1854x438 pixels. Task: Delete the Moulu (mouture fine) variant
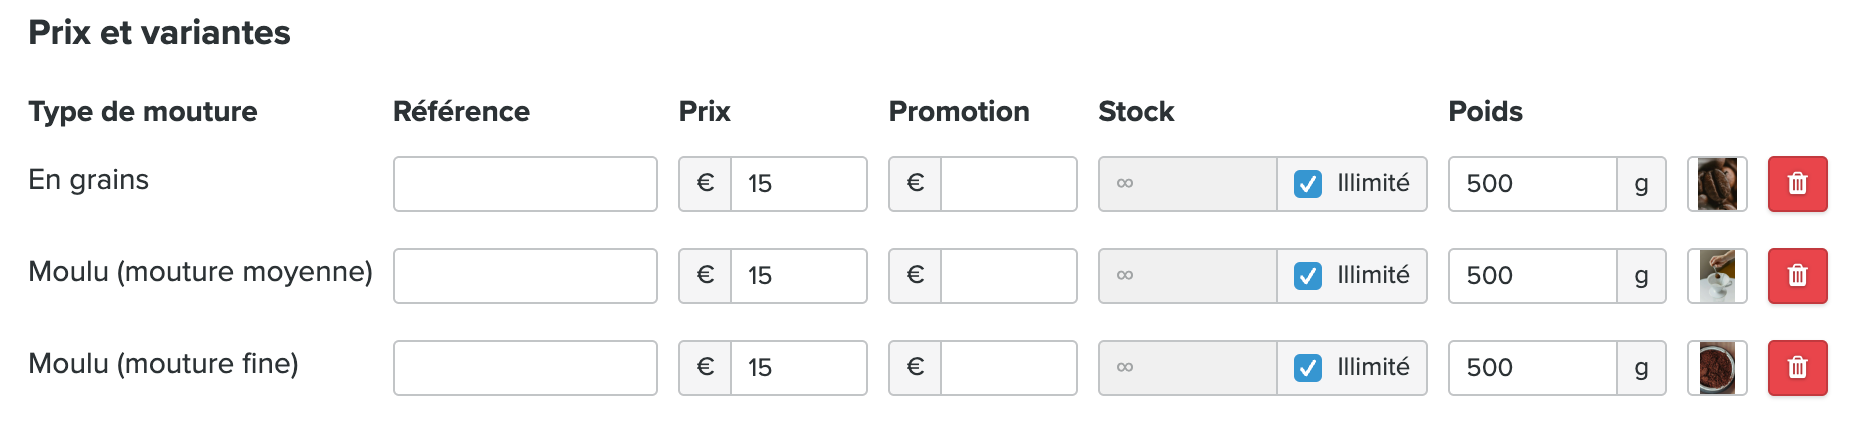coord(1797,368)
